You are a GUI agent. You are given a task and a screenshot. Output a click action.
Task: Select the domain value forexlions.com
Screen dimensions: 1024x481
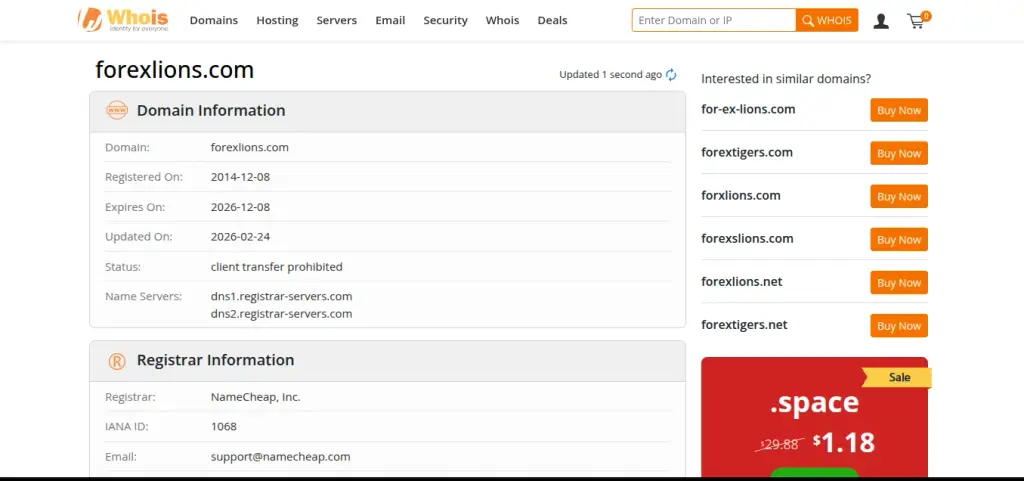249,147
